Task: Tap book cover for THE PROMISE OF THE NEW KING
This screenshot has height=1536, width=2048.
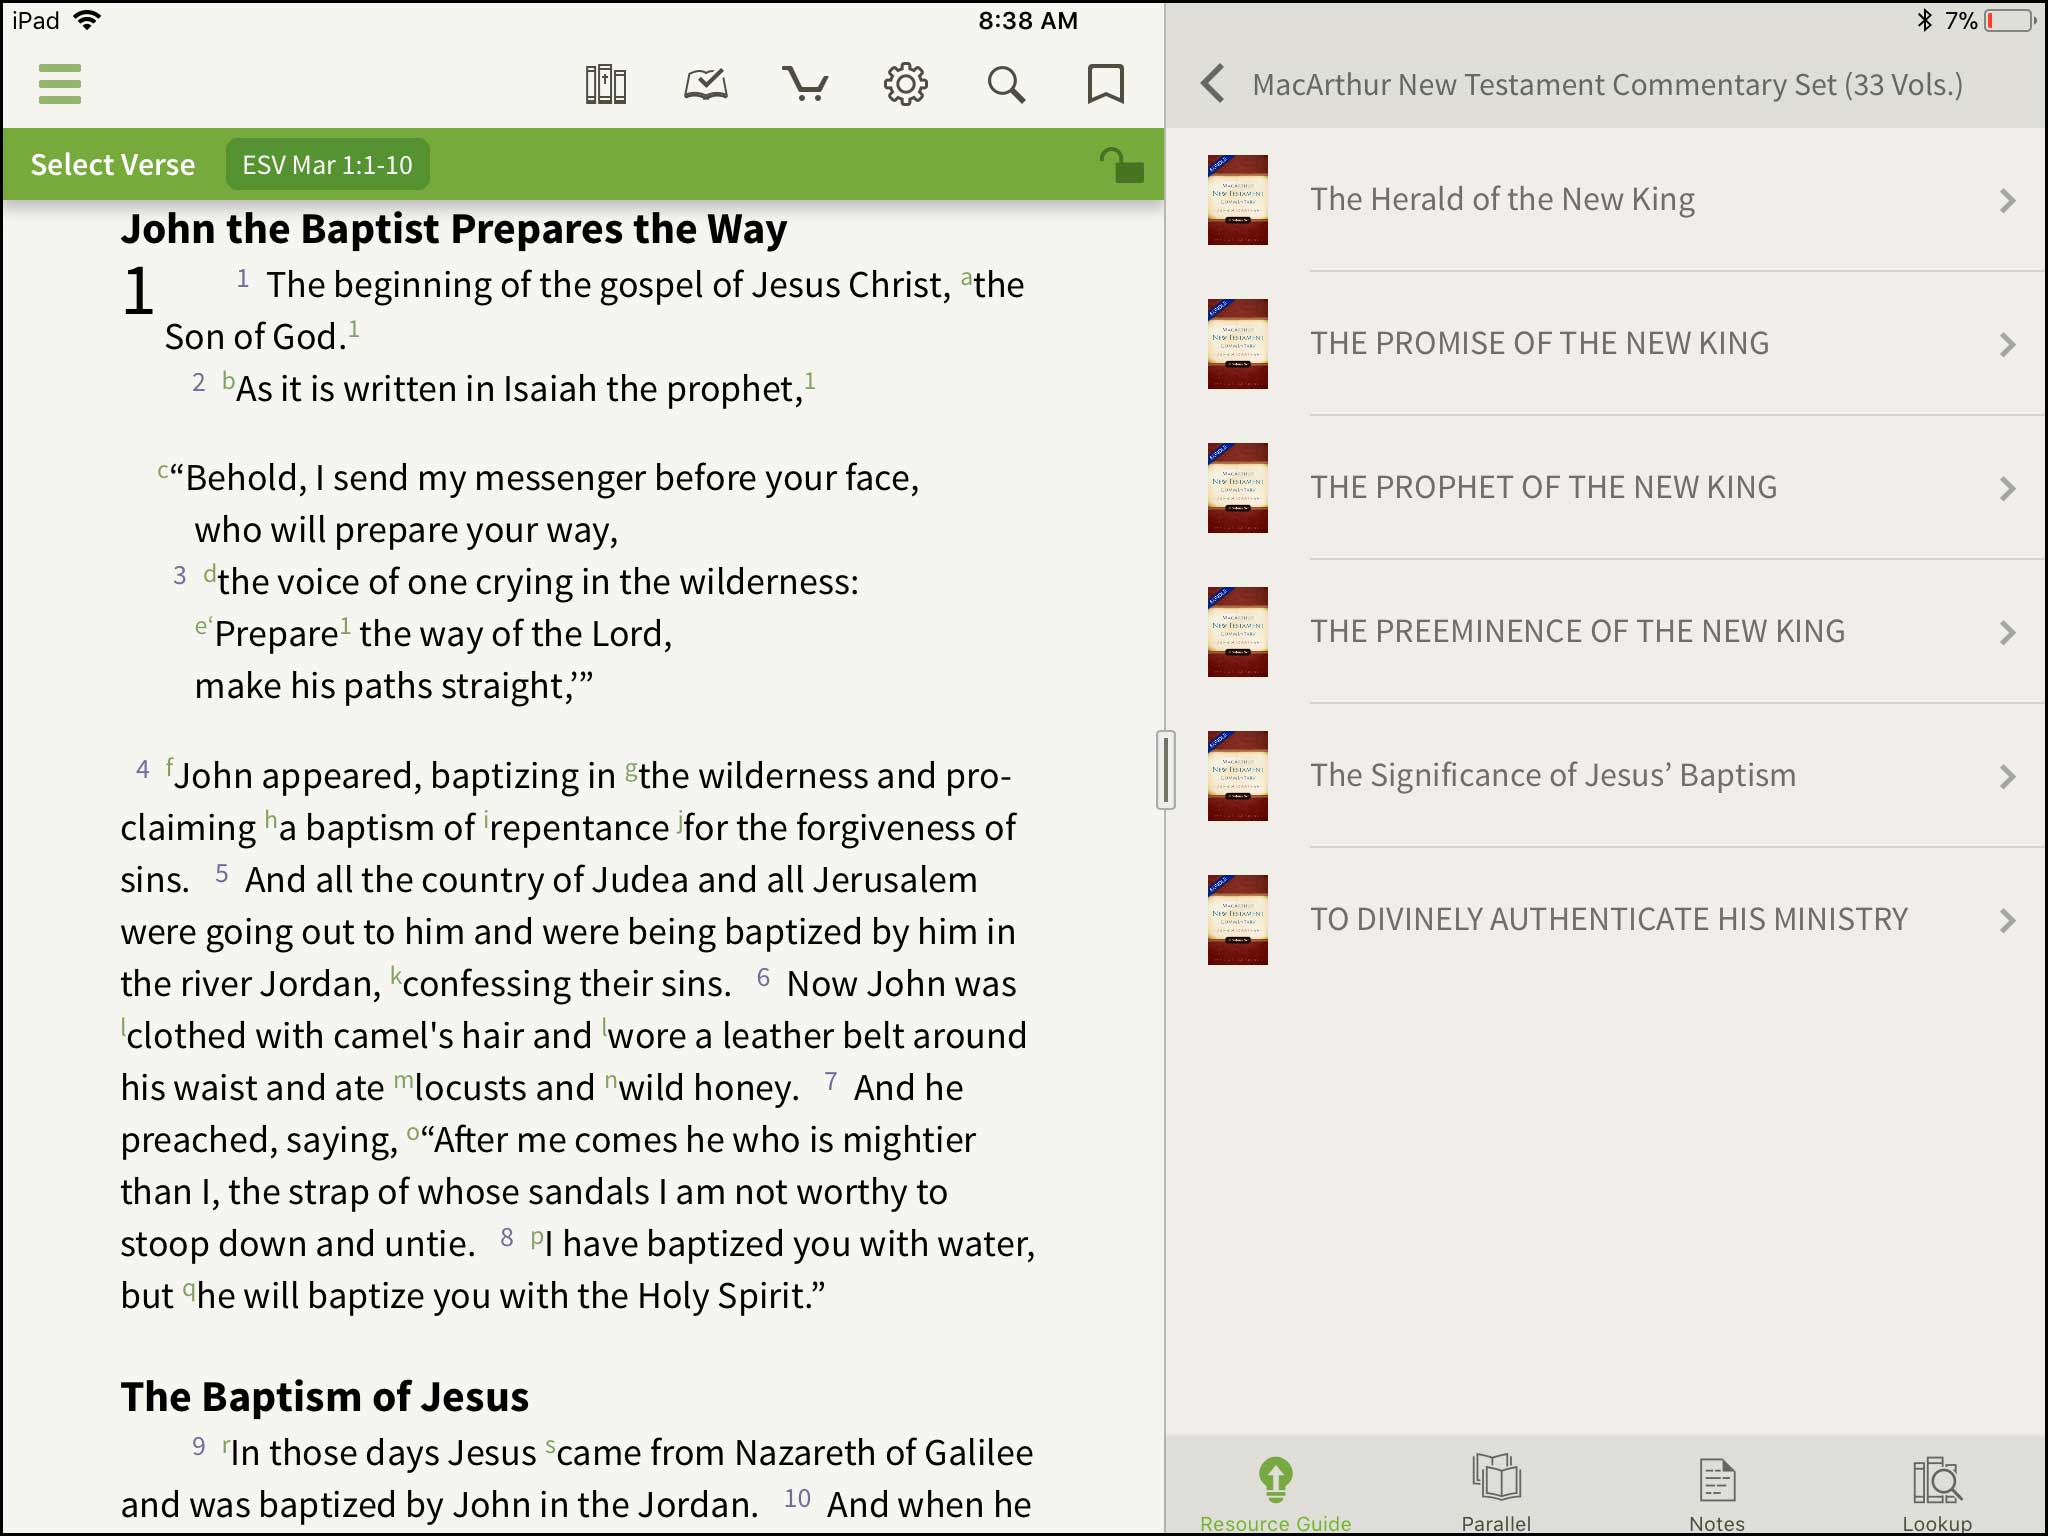Action: [x=1237, y=344]
